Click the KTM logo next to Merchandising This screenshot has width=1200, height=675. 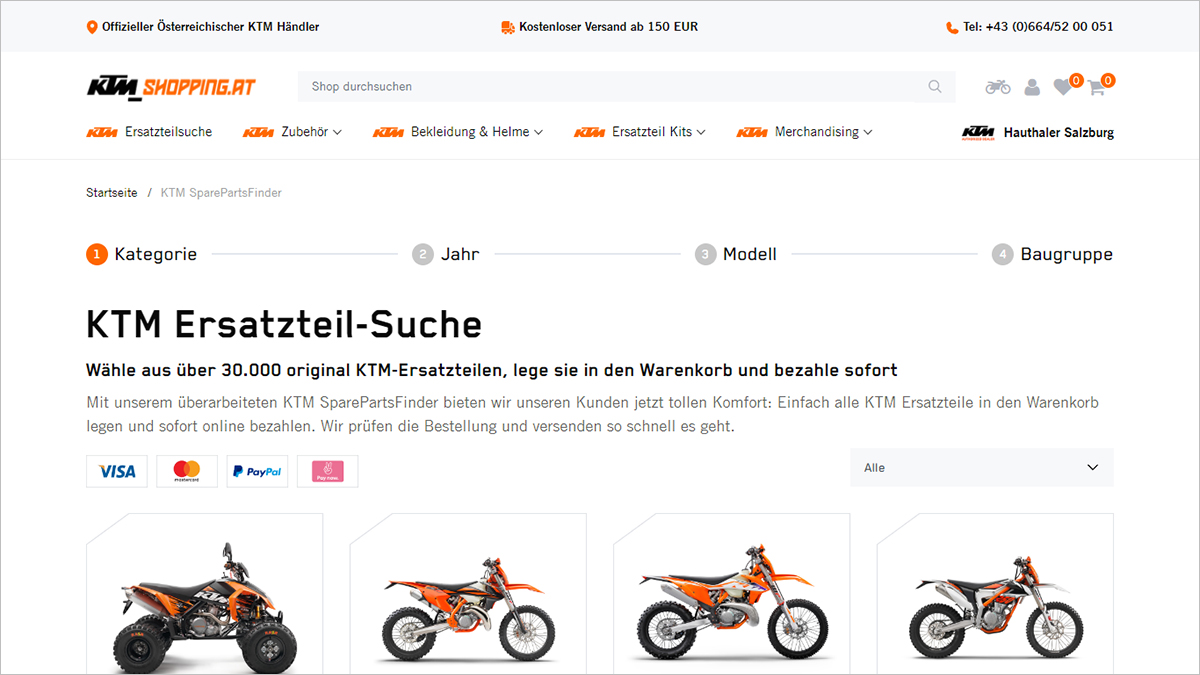click(x=752, y=132)
